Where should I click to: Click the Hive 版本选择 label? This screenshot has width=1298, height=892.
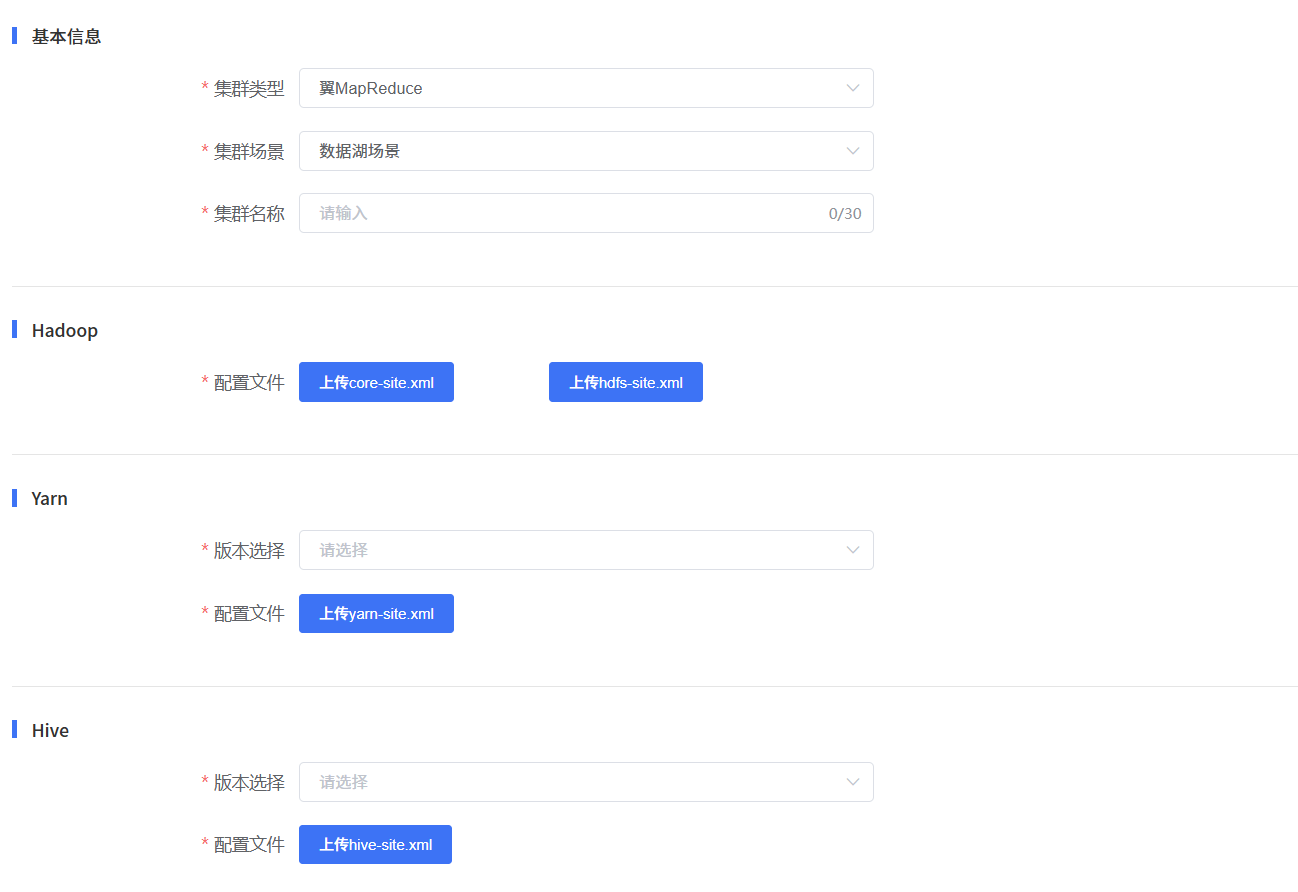click(x=249, y=782)
